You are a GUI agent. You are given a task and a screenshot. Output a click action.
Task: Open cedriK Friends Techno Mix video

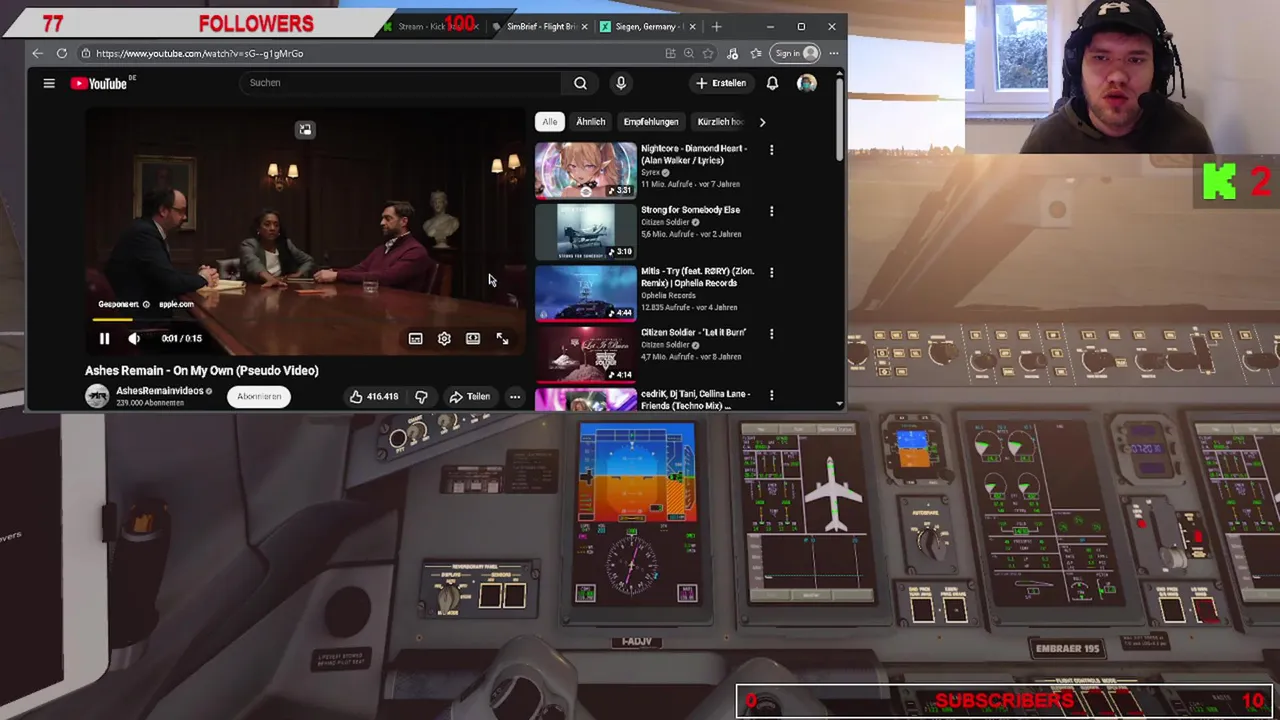pos(585,399)
